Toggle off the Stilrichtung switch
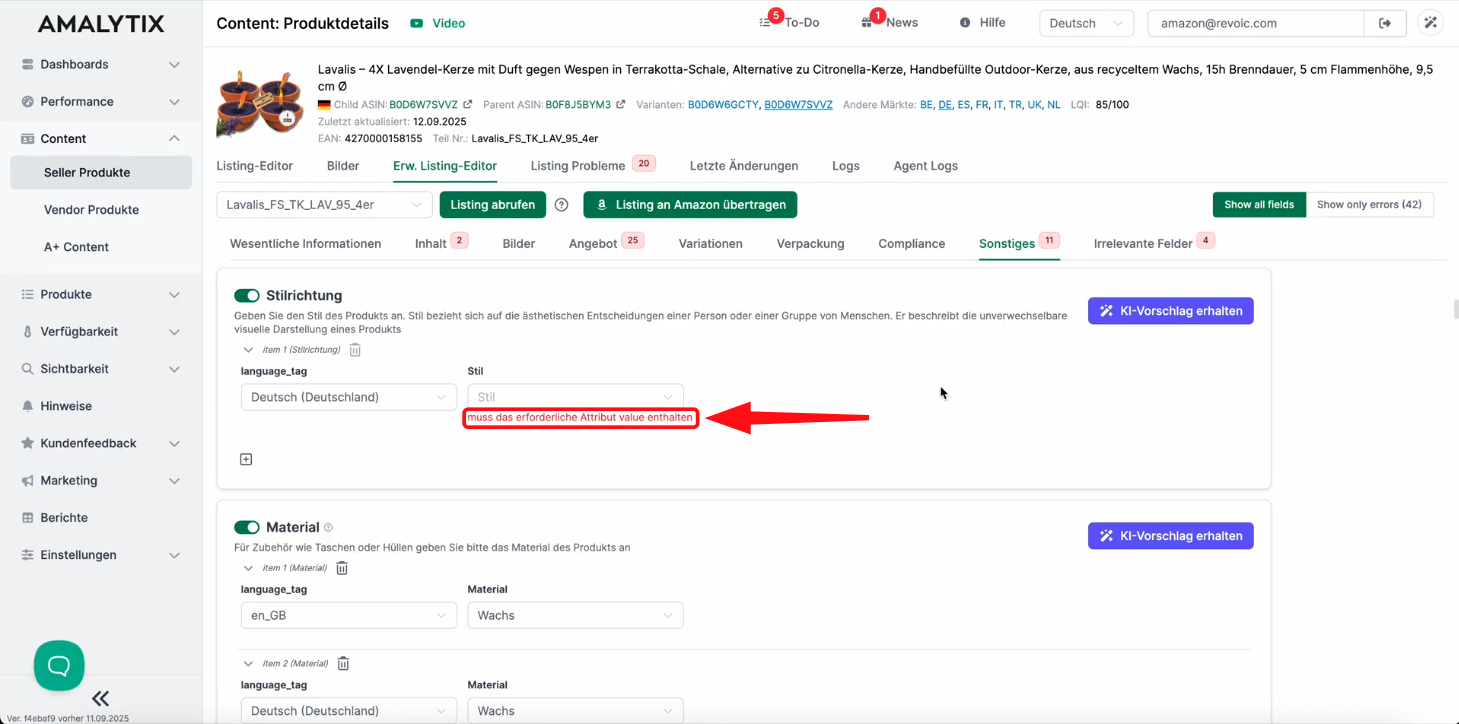This screenshot has width=1459, height=724. pyautogui.click(x=246, y=296)
